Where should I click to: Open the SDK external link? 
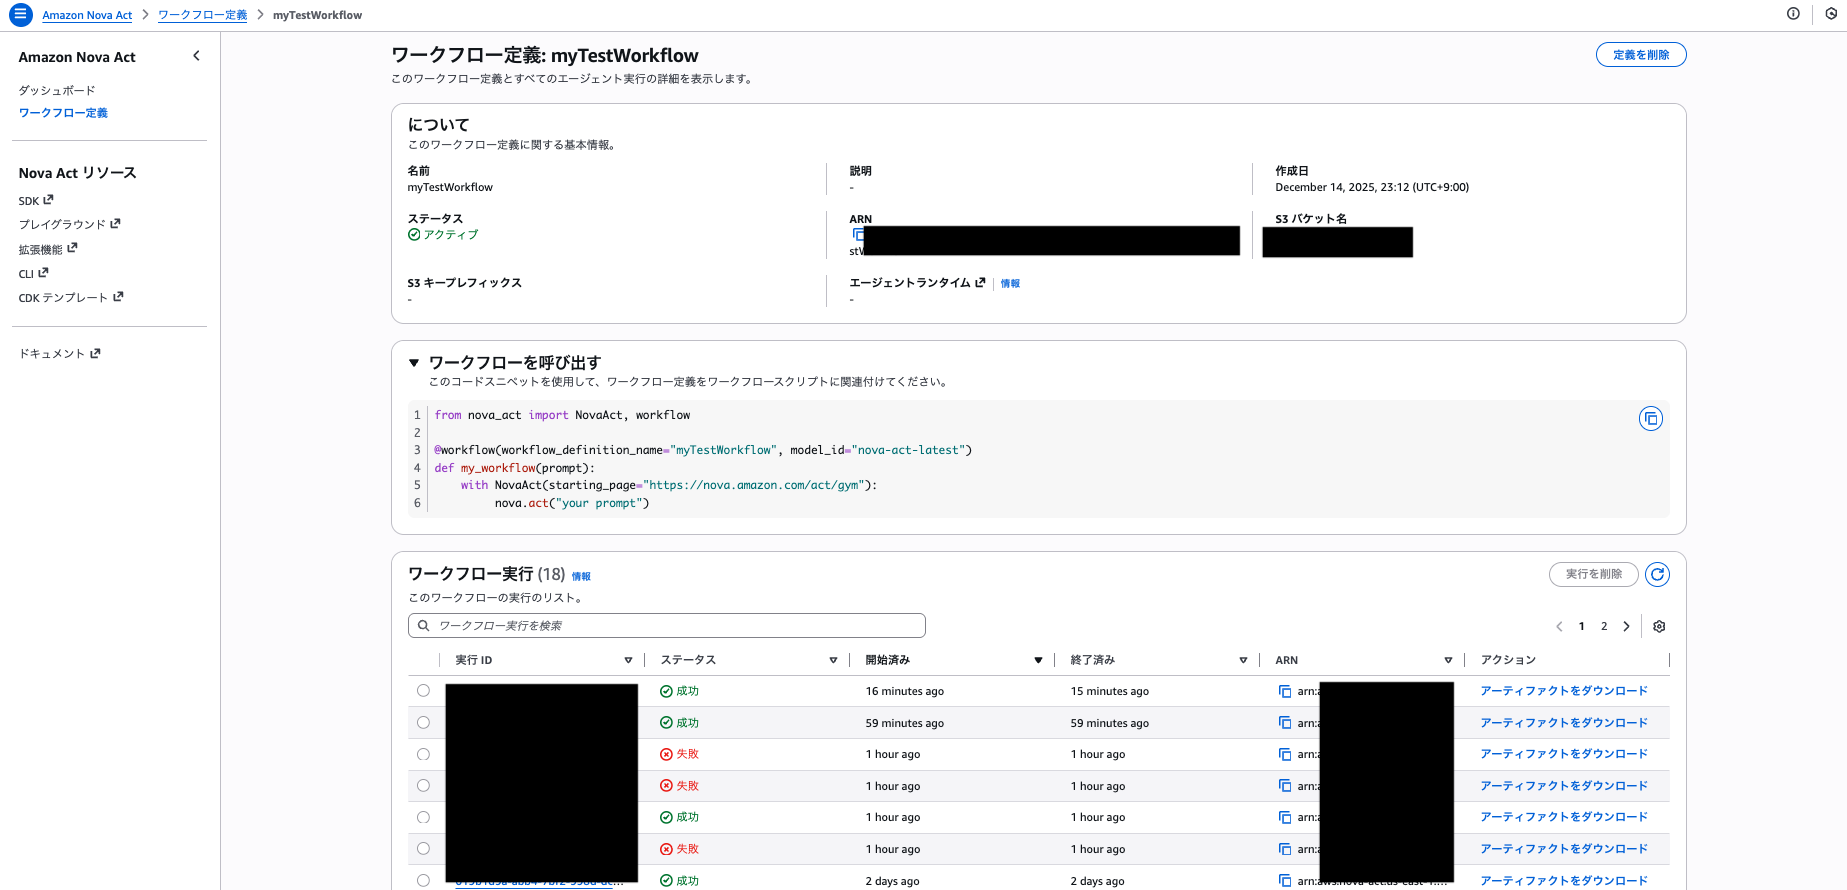pos(36,200)
